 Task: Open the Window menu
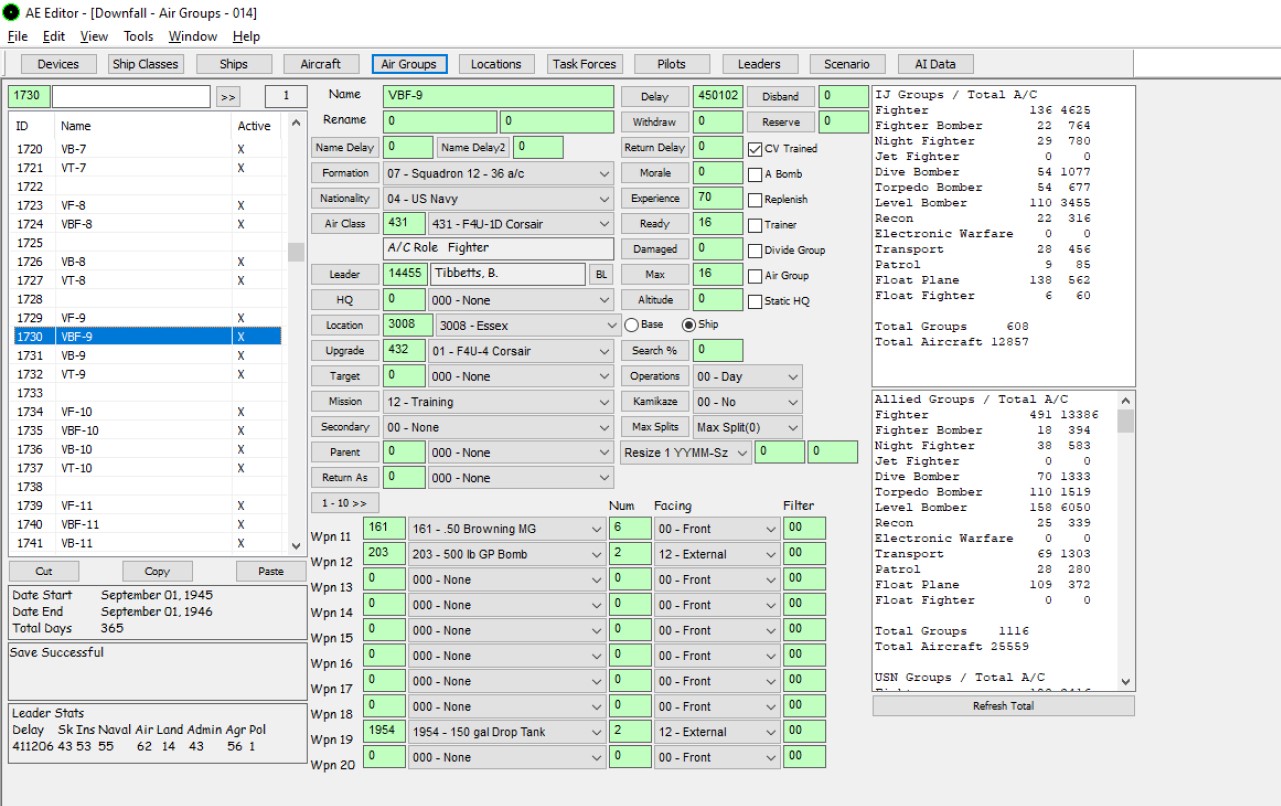coord(193,36)
